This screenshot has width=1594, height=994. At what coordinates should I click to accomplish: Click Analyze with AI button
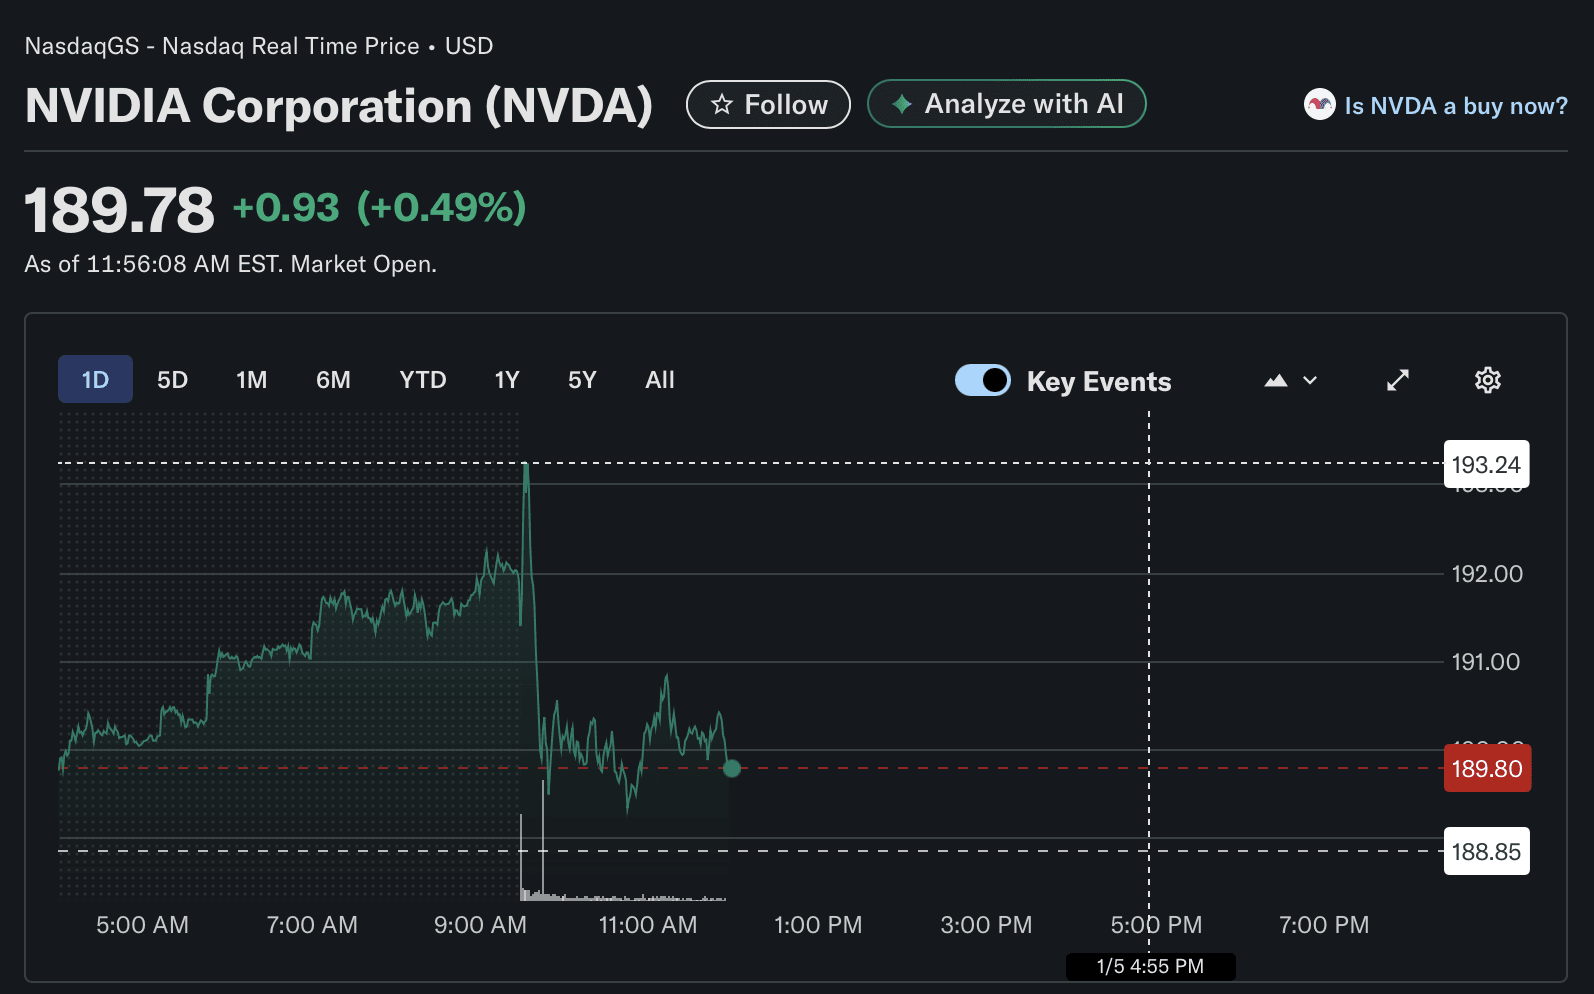(x=1006, y=103)
